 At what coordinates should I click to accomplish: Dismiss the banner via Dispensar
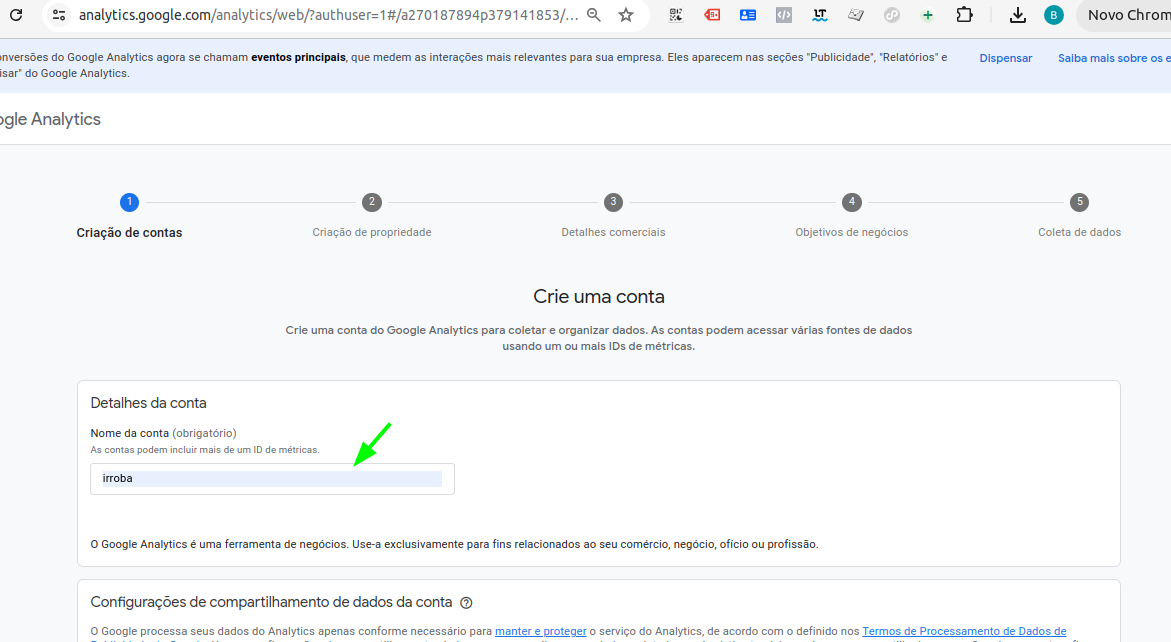click(1006, 58)
